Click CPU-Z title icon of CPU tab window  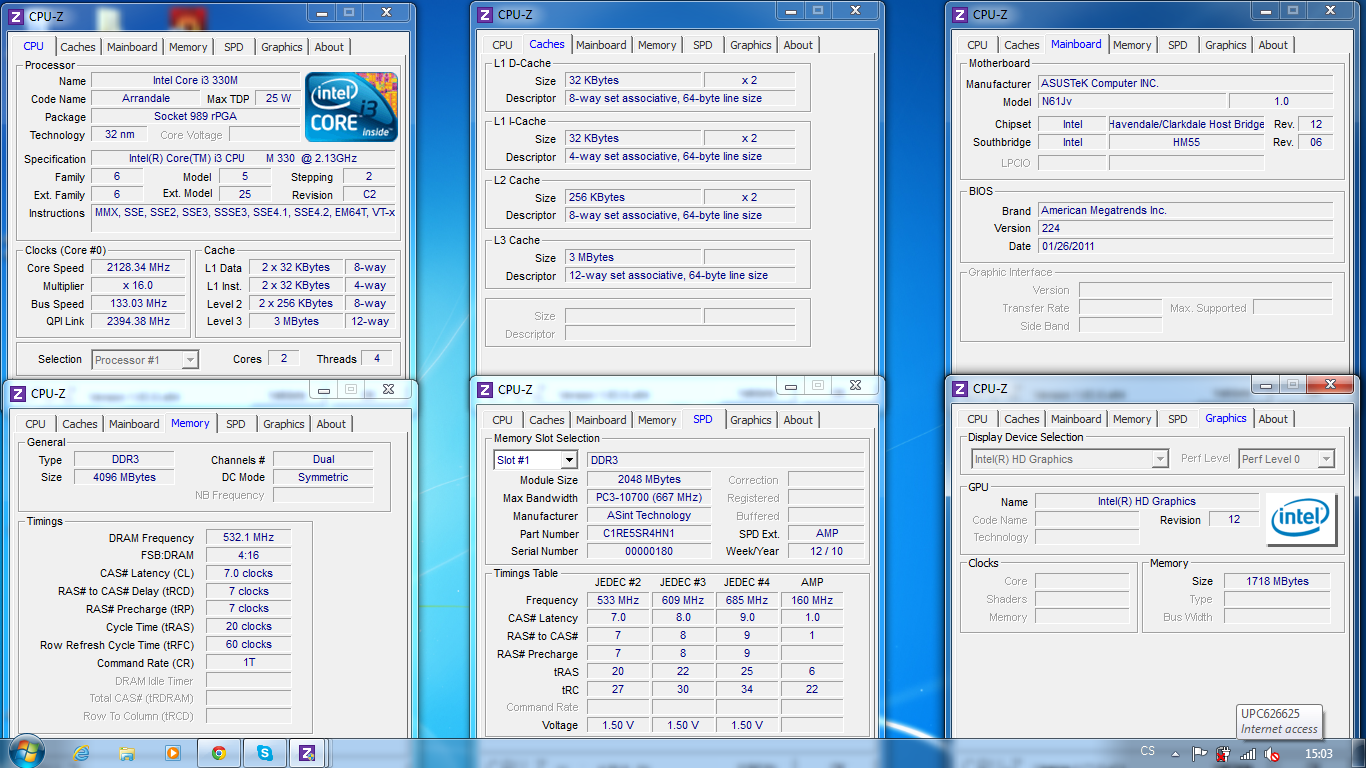click(16, 16)
